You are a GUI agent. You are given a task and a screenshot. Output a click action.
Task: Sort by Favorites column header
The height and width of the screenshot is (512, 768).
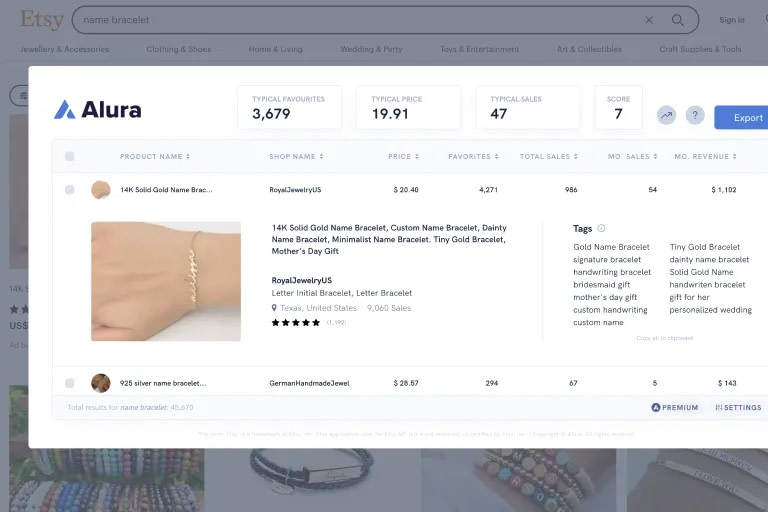point(473,156)
